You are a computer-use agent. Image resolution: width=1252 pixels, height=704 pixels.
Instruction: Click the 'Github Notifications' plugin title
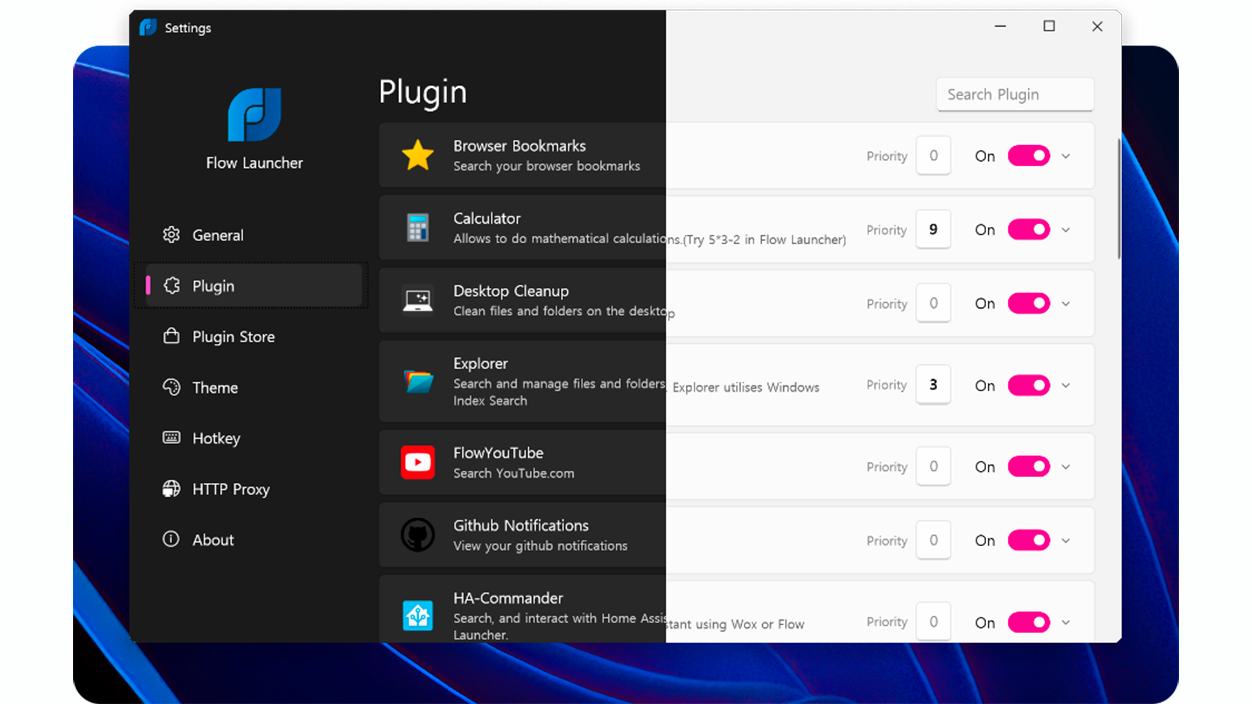coord(521,526)
